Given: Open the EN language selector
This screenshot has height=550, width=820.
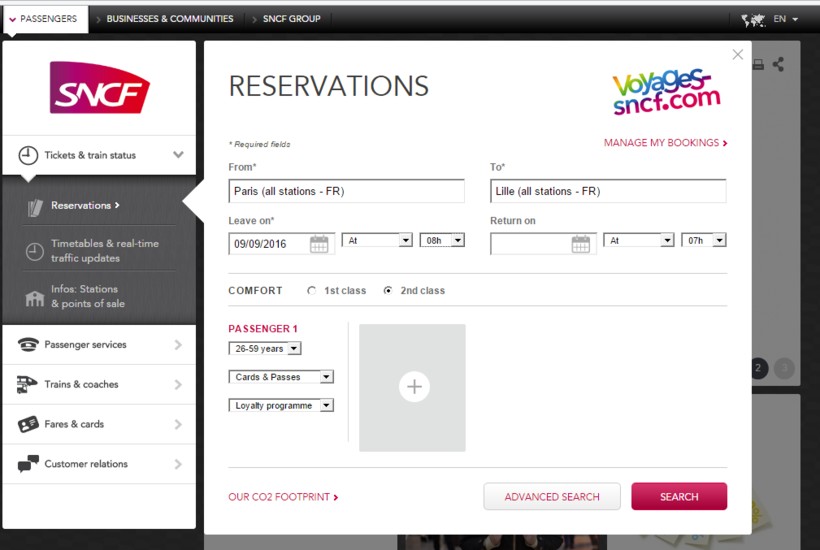Looking at the screenshot, I should (785, 19).
